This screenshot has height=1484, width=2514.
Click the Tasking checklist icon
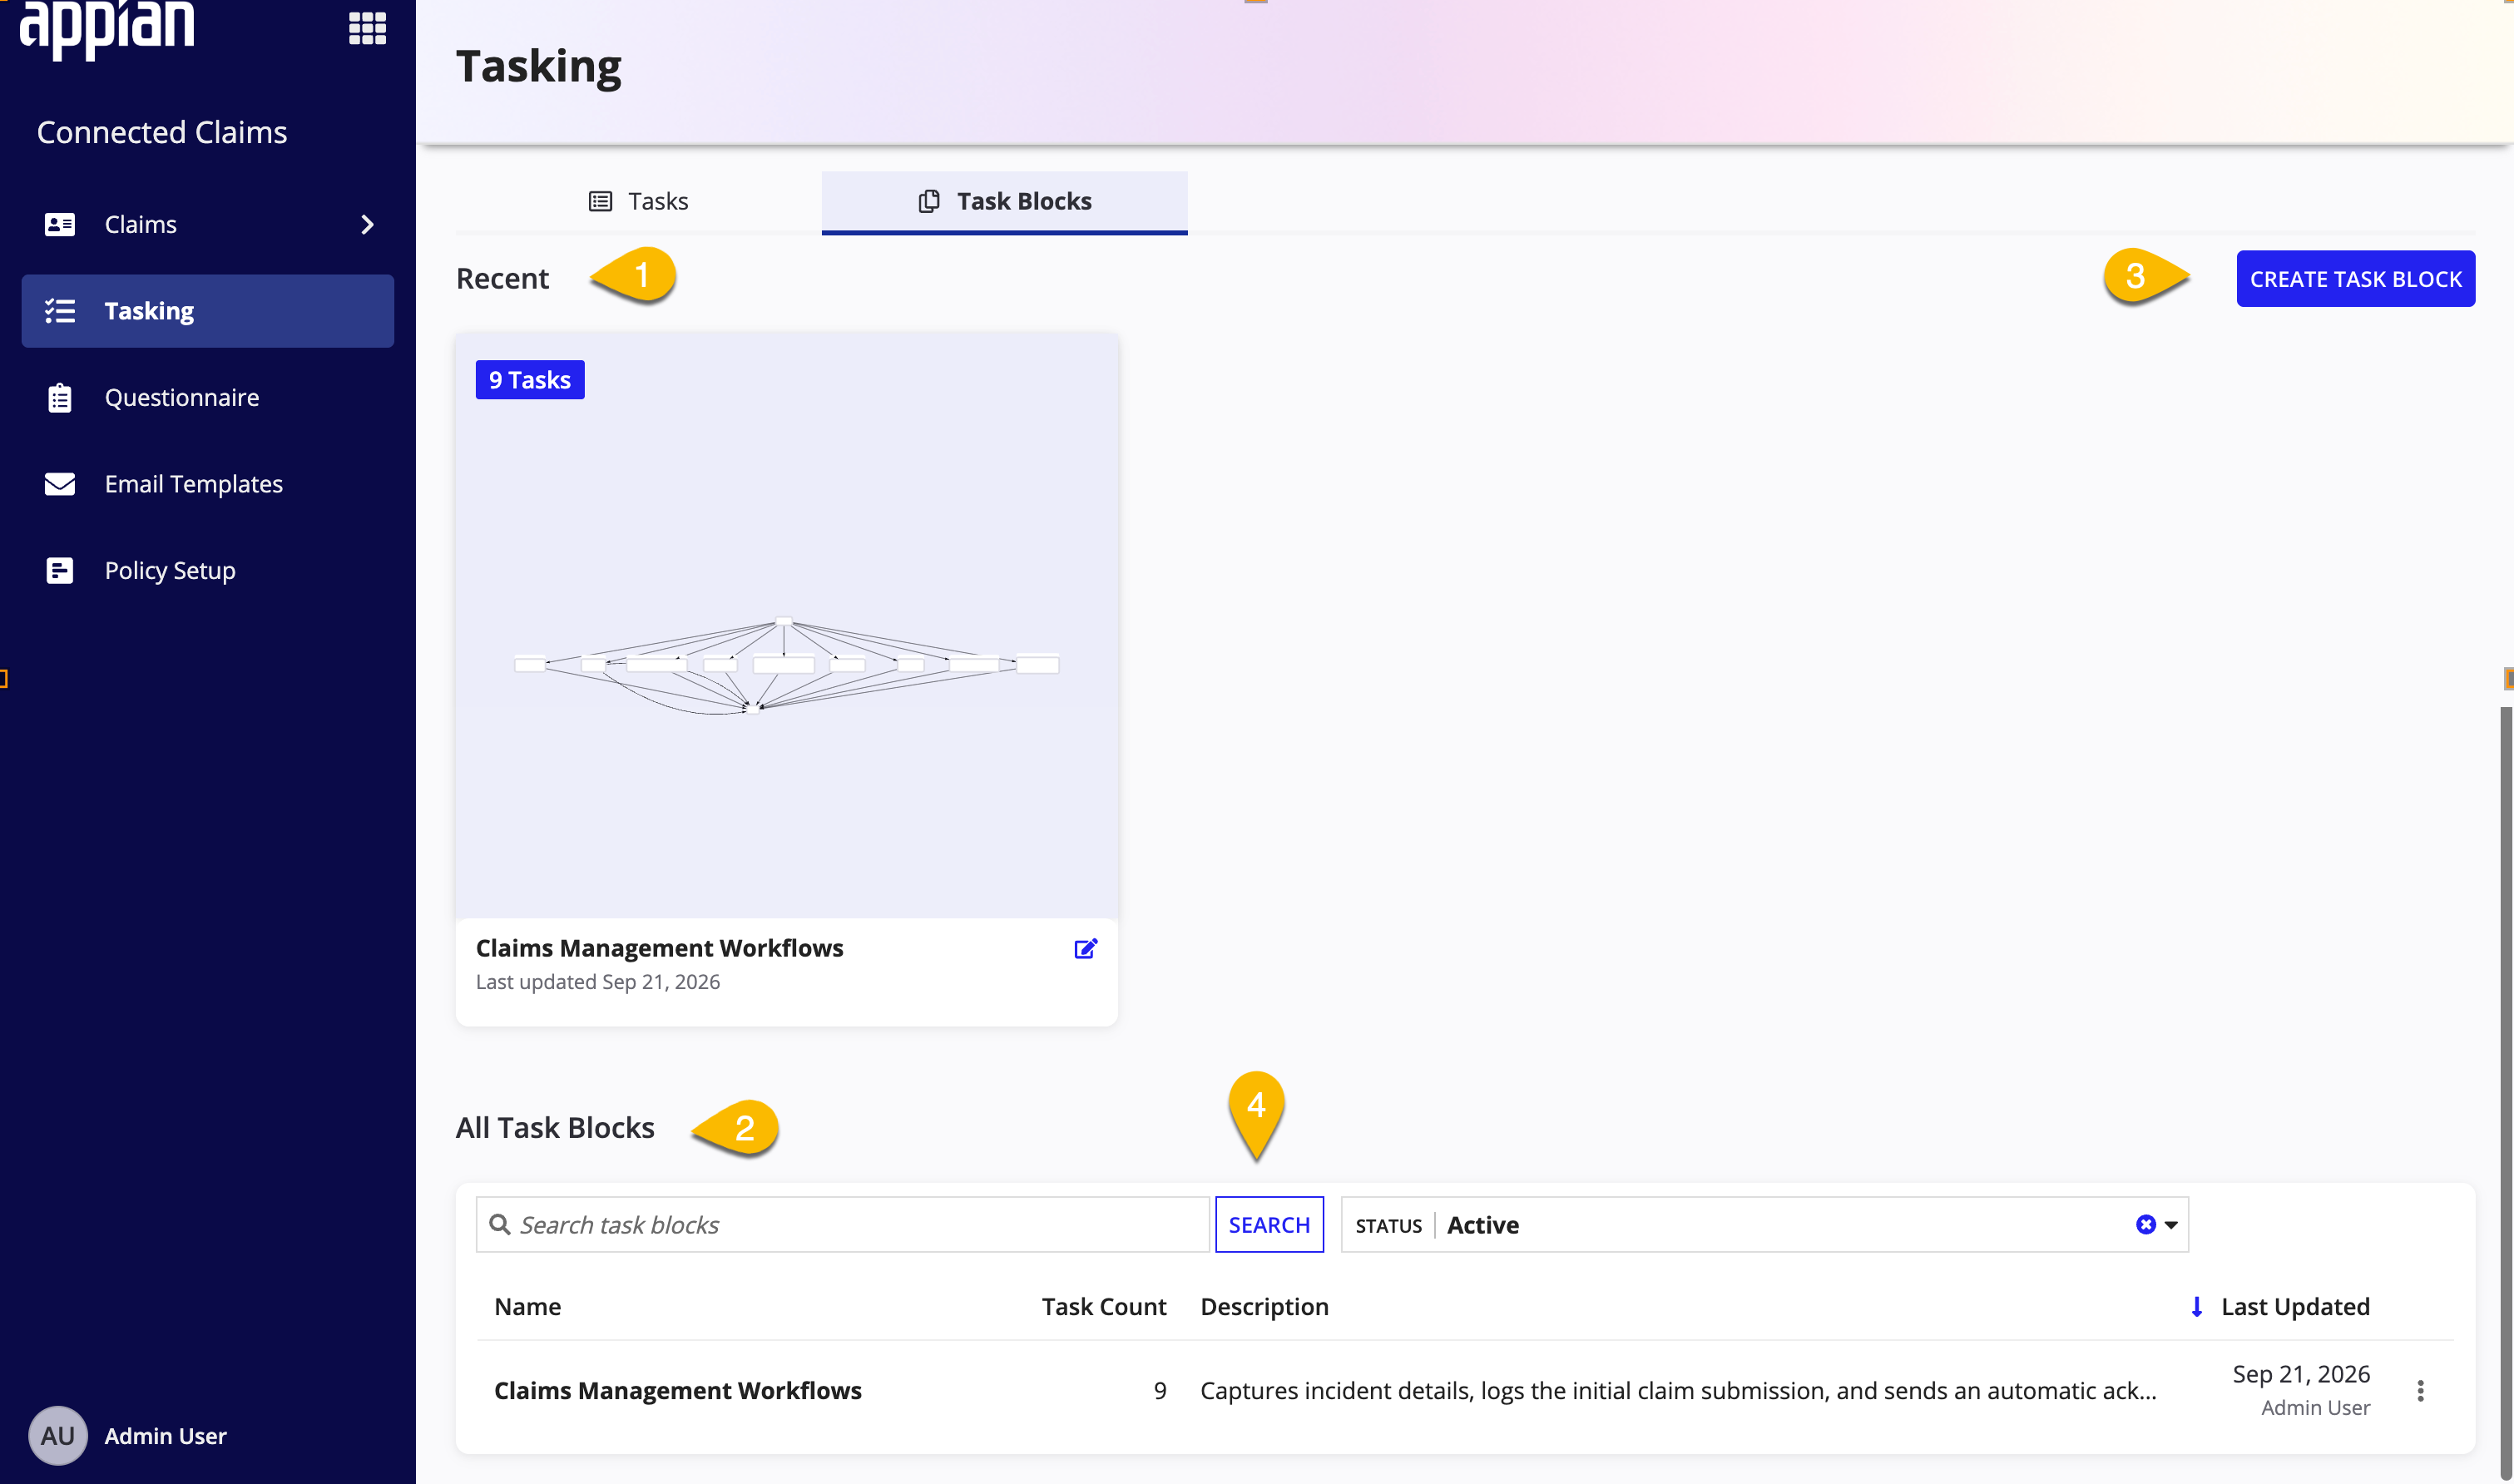(x=60, y=311)
